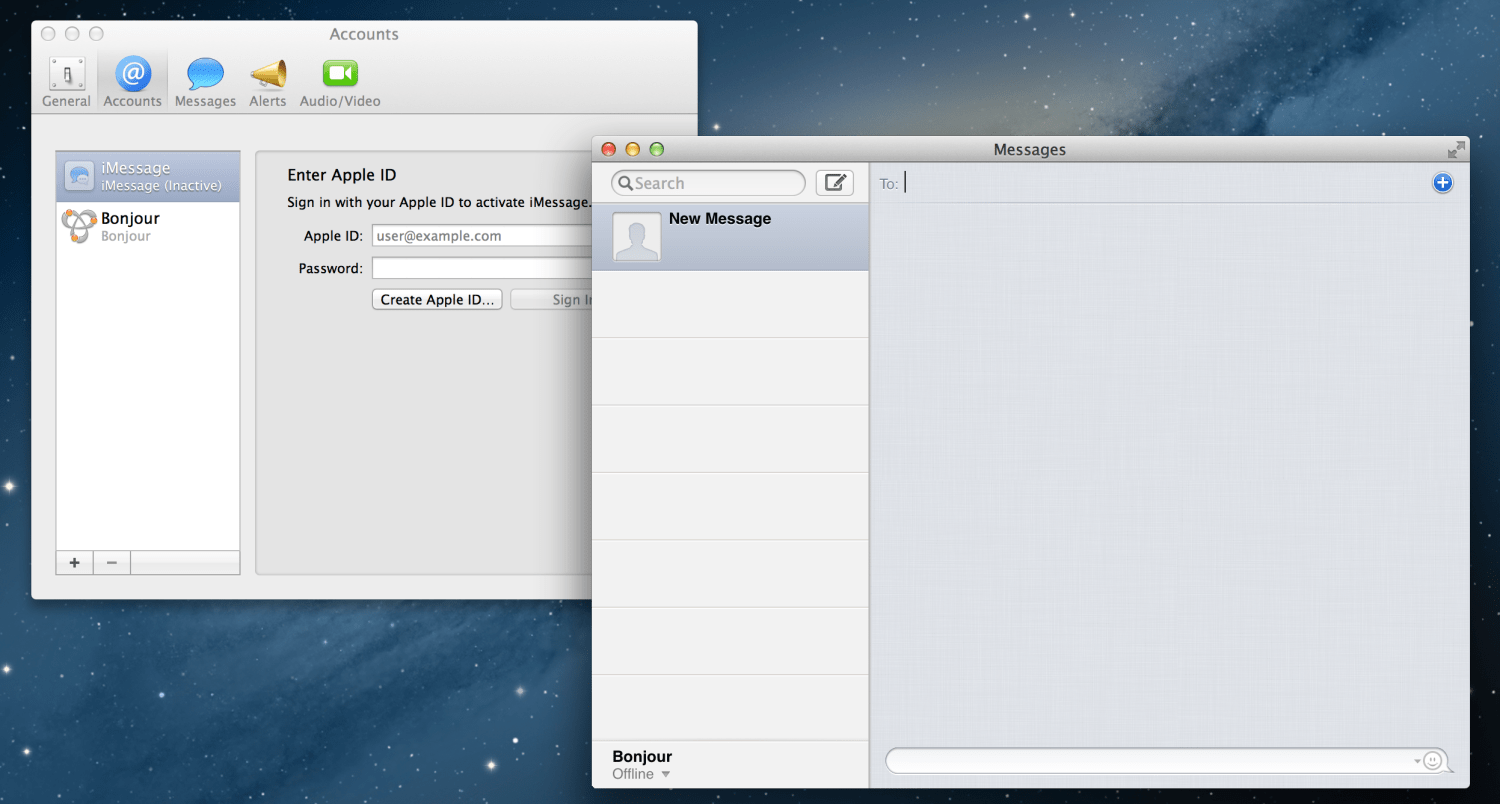
Task: Open the Audio/Video preferences tab
Action: pyautogui.click(x=340, y=82)
